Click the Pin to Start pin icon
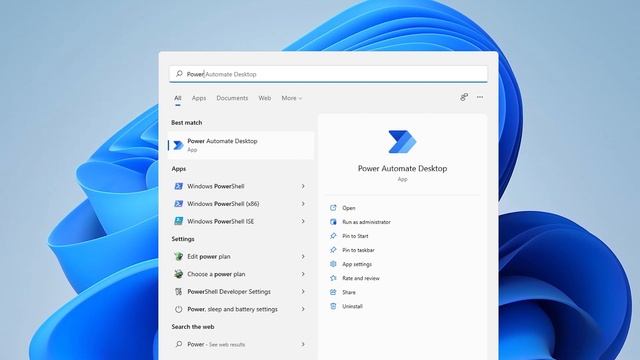Viewport: 640px width, 360px height. tap(333, 236)
